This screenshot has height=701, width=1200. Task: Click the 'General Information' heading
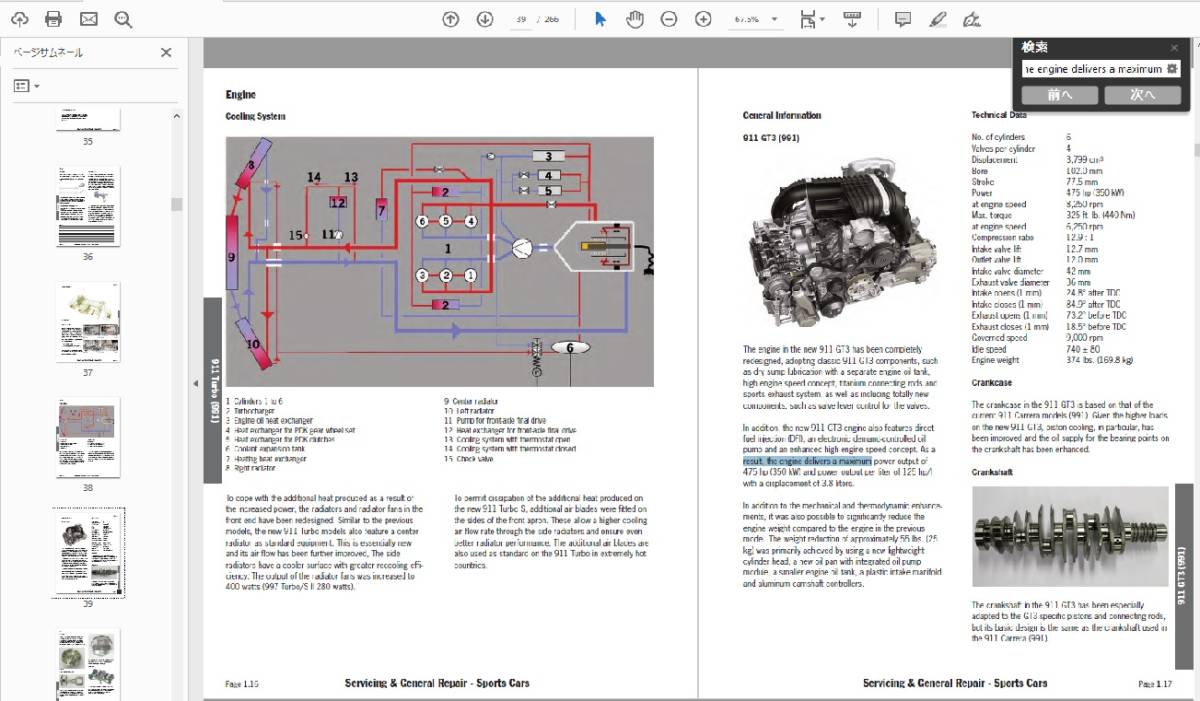pos(782,115)
